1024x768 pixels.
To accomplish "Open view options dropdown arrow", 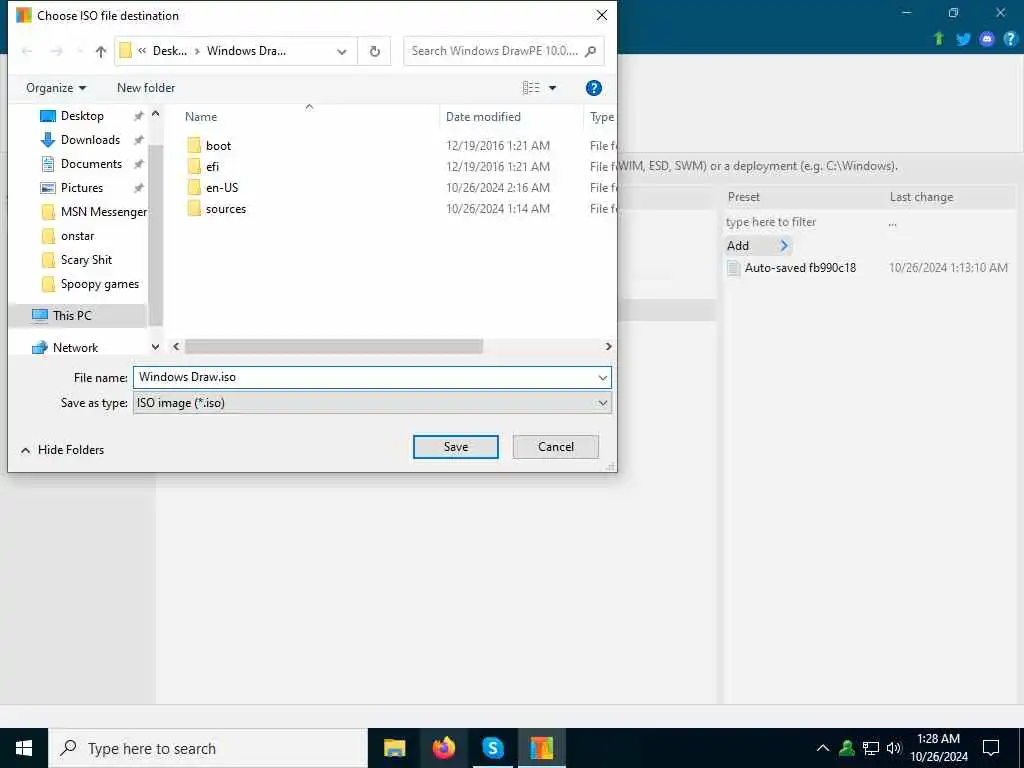I will [x=552, y=88].
